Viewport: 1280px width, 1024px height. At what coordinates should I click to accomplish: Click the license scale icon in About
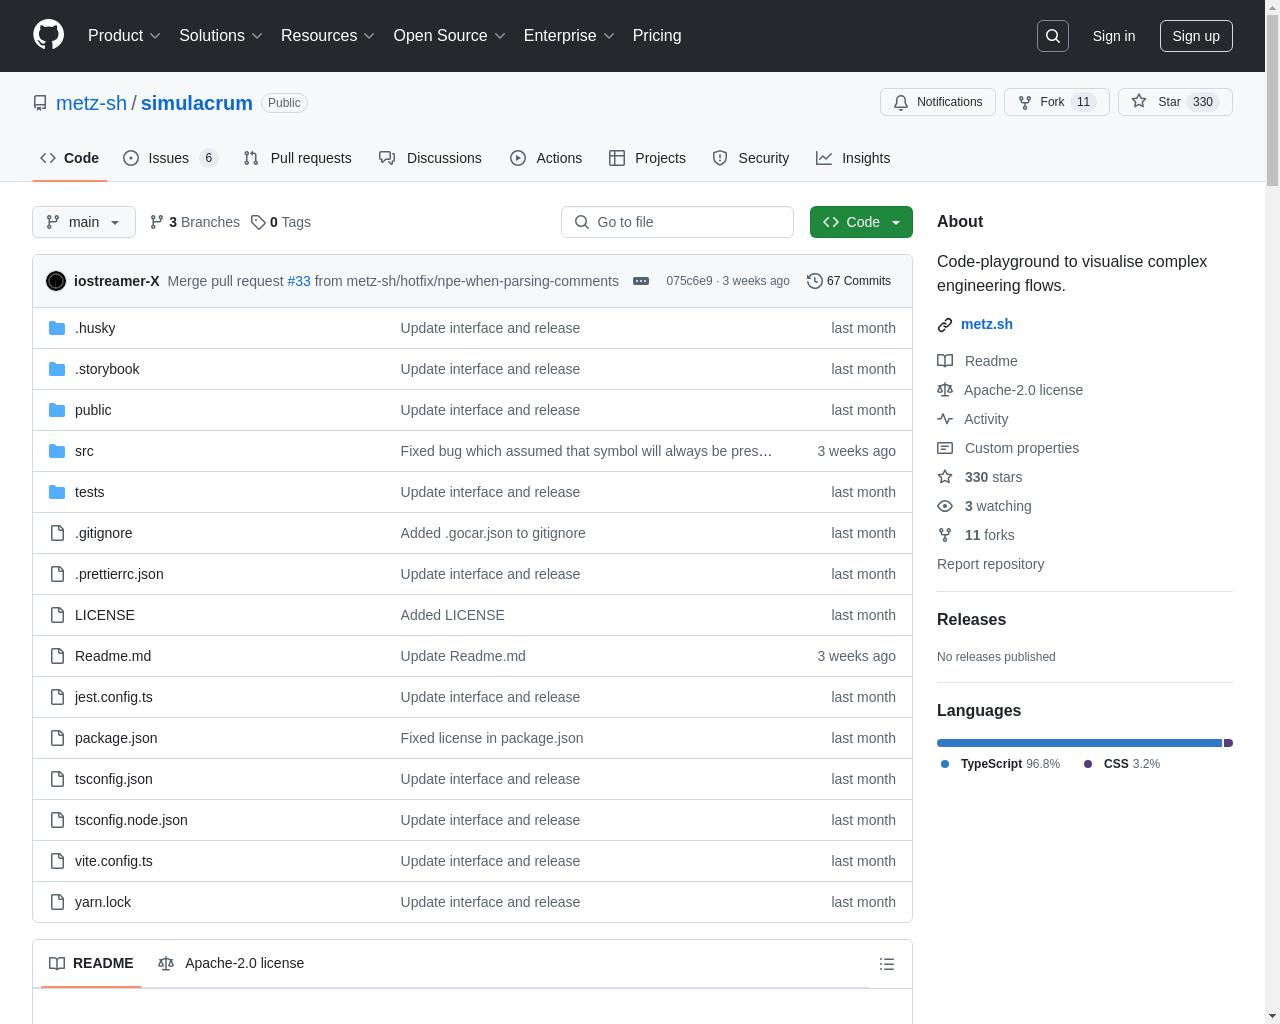[945, 390]
